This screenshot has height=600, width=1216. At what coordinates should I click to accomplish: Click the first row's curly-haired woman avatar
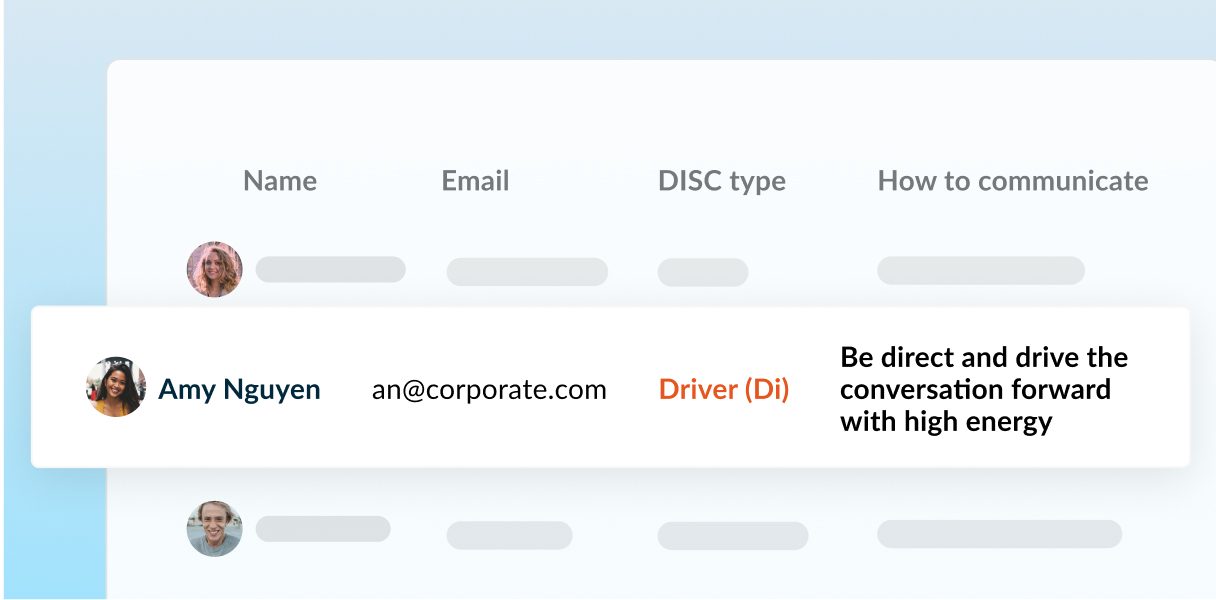(x=215, y=269)
